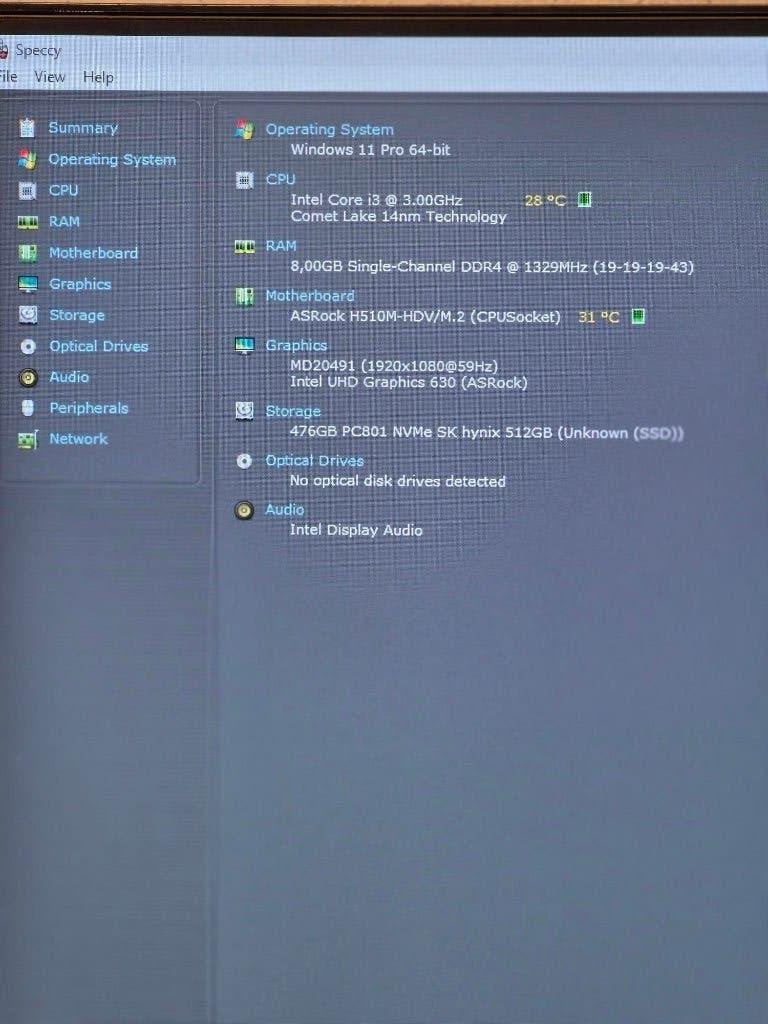Click the hard disk icon beside the Storage heading
Viewport: 768px width, 1024px height.
pos(244,411)
